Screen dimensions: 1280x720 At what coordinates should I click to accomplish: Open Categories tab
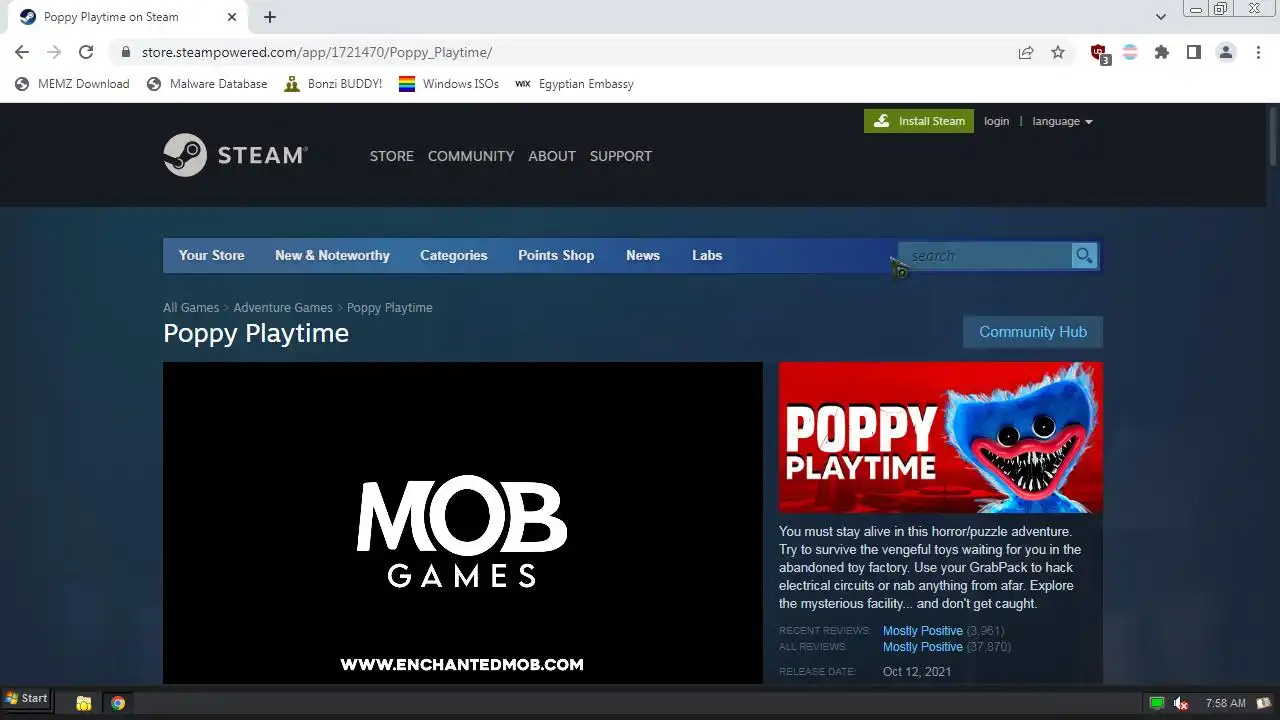454,255
